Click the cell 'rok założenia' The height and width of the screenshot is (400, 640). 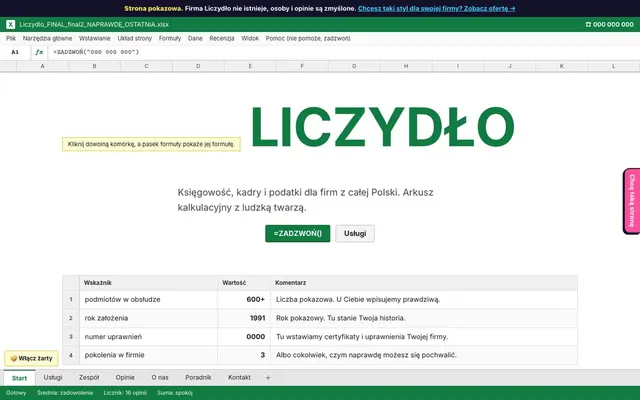(x=148, y=318)
